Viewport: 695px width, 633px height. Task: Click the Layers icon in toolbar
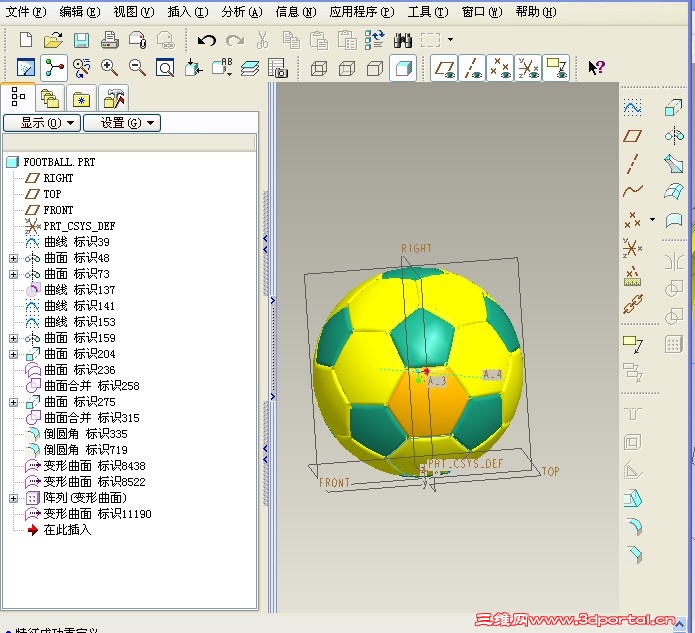(250, 68)
